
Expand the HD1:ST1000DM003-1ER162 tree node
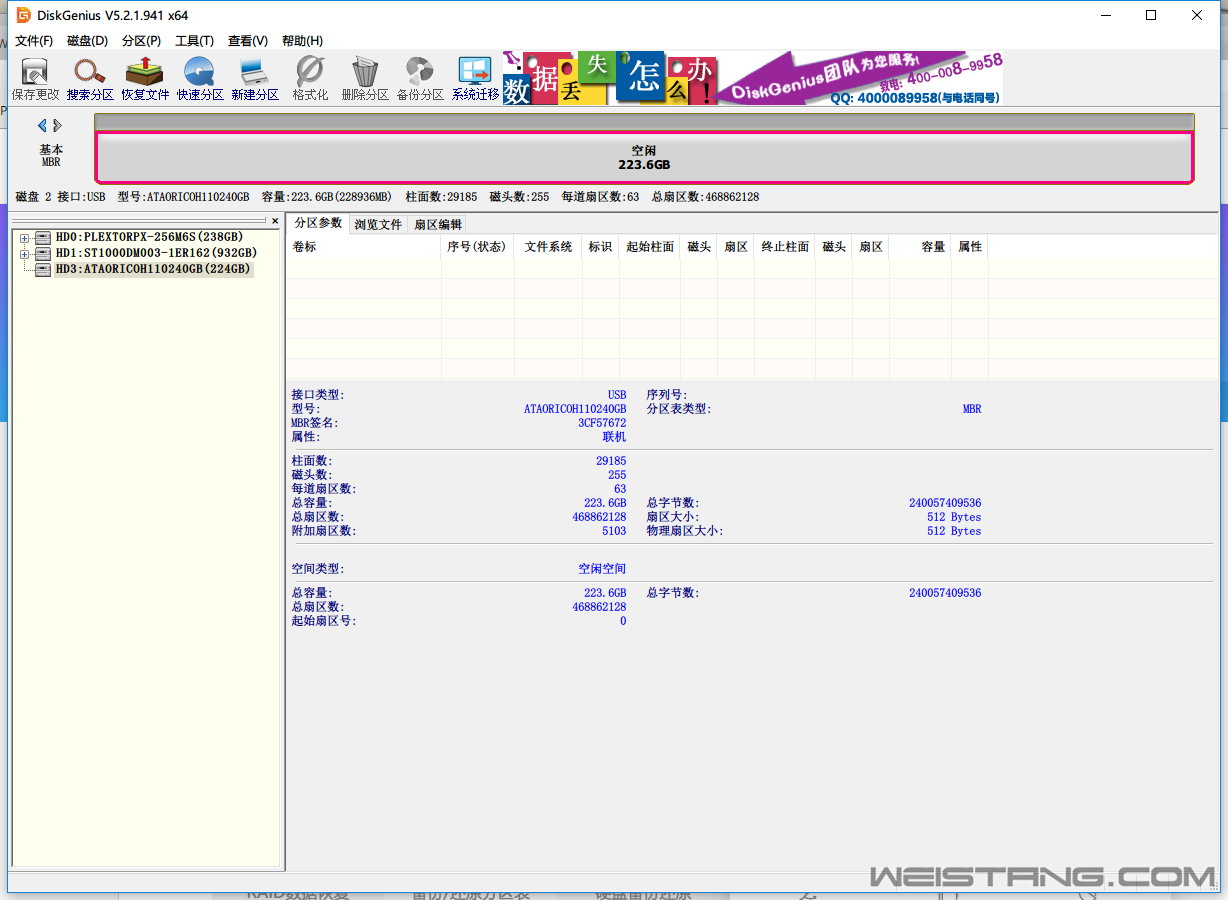25,254
